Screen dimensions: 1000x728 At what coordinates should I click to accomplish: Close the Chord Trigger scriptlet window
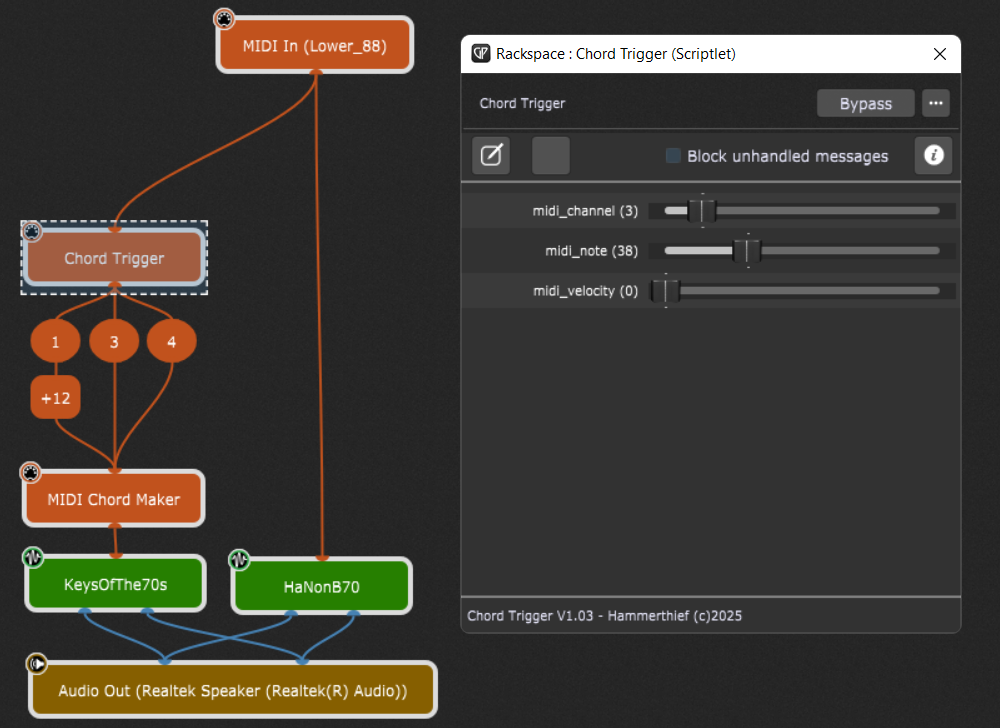939,54
